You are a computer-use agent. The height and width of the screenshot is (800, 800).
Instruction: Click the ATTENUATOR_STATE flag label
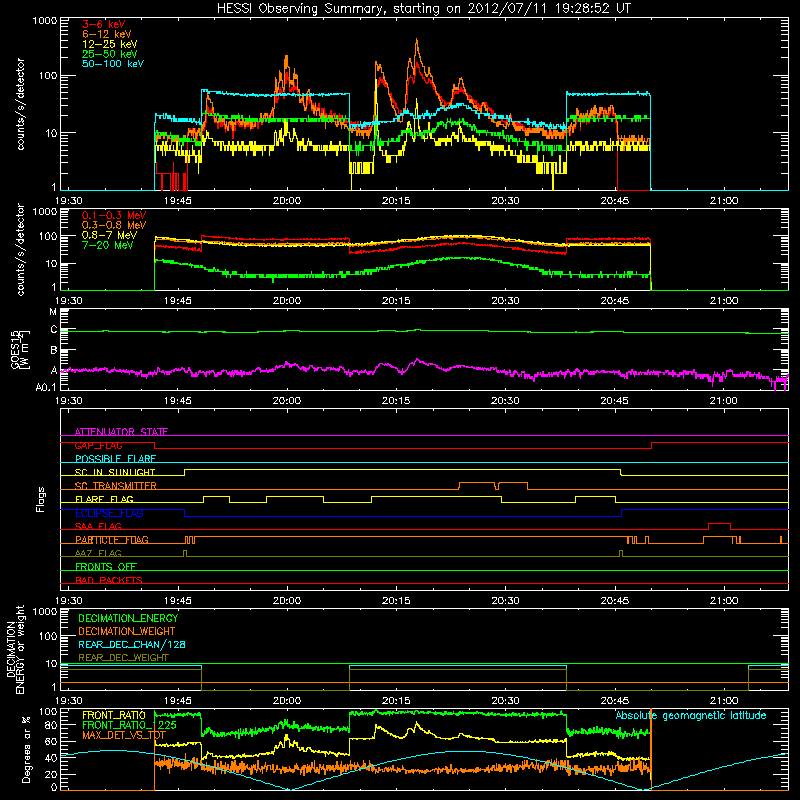[x=121, y=432]
